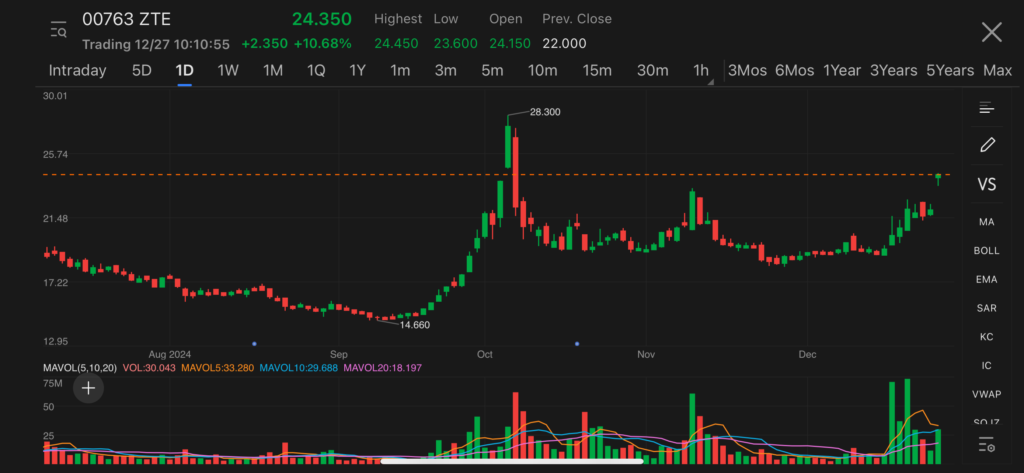Viewport: 1024px width, 473px height.
Task: Click the Prev. Close 22.000 value
Action: coord(564,44)
